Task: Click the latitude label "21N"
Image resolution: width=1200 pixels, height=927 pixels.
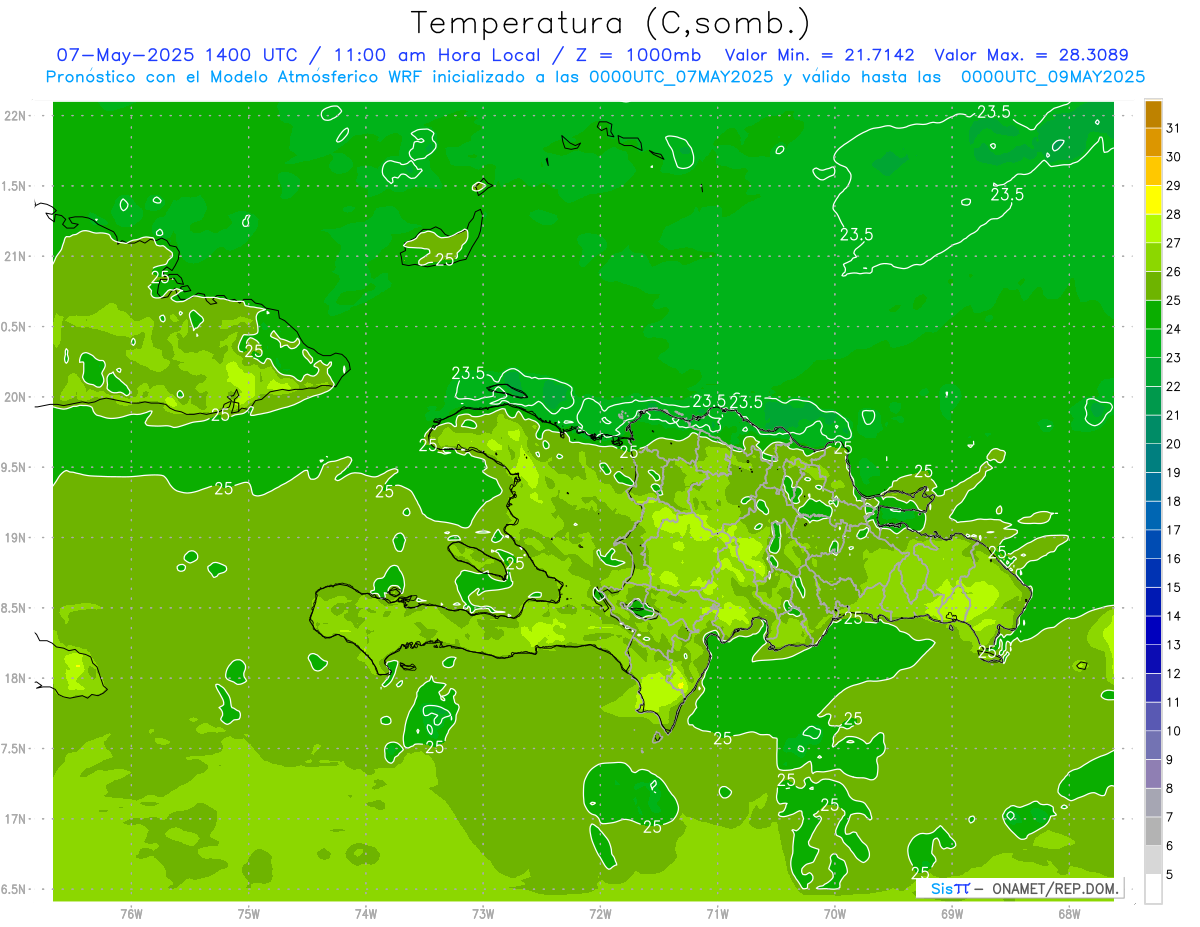Action: click(16, 256)
